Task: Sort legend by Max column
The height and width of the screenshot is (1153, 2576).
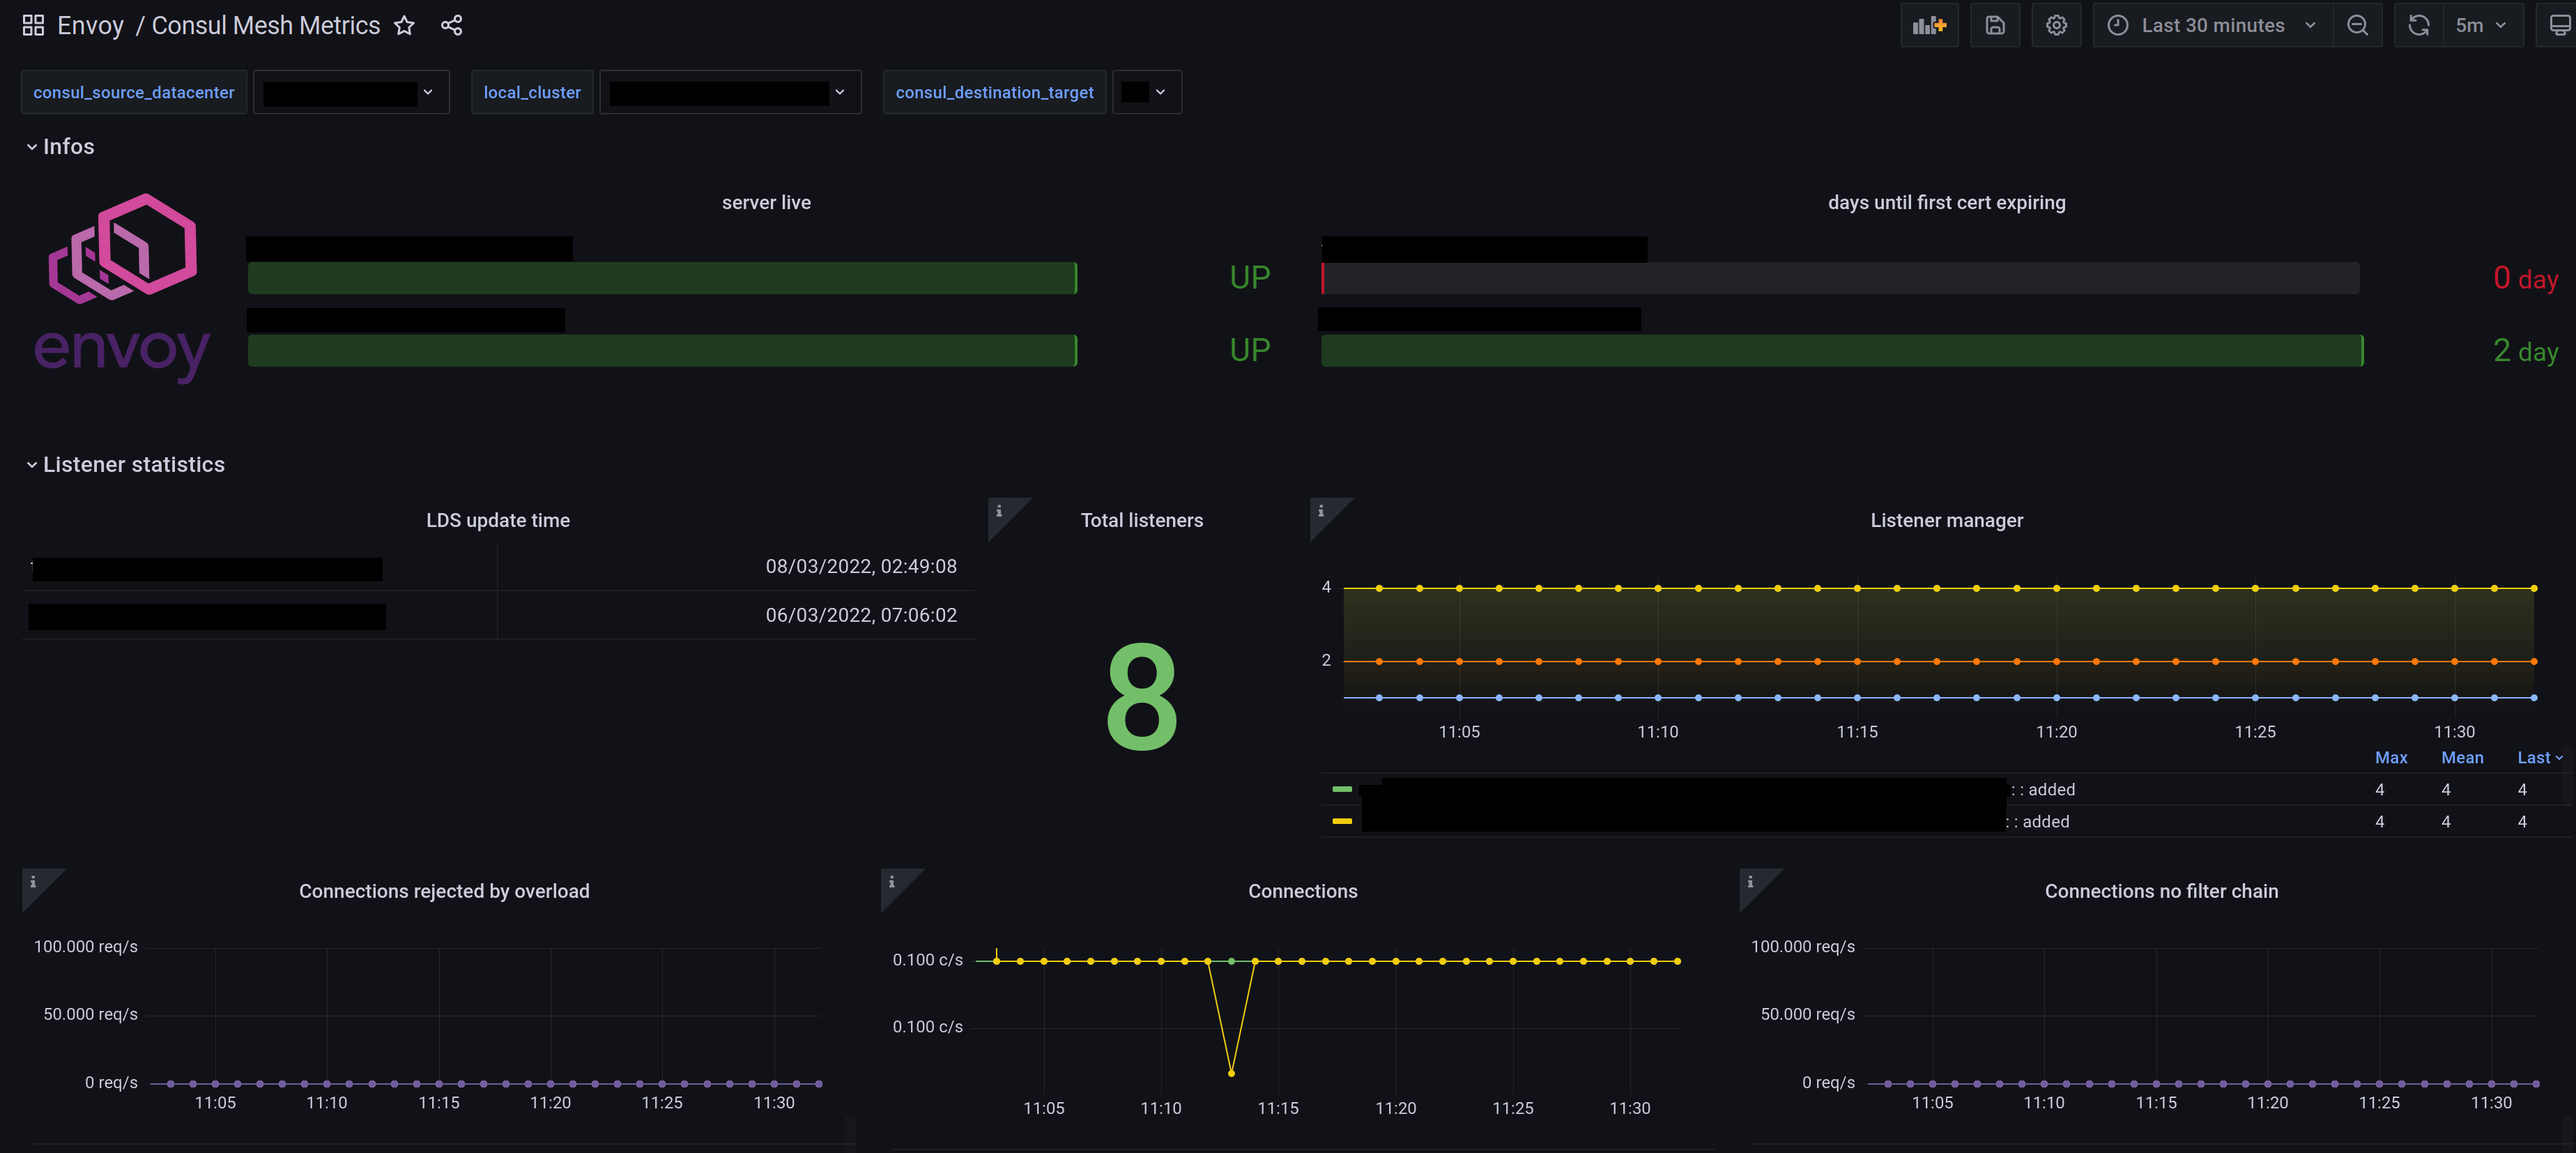Action: coord(2390,758)
